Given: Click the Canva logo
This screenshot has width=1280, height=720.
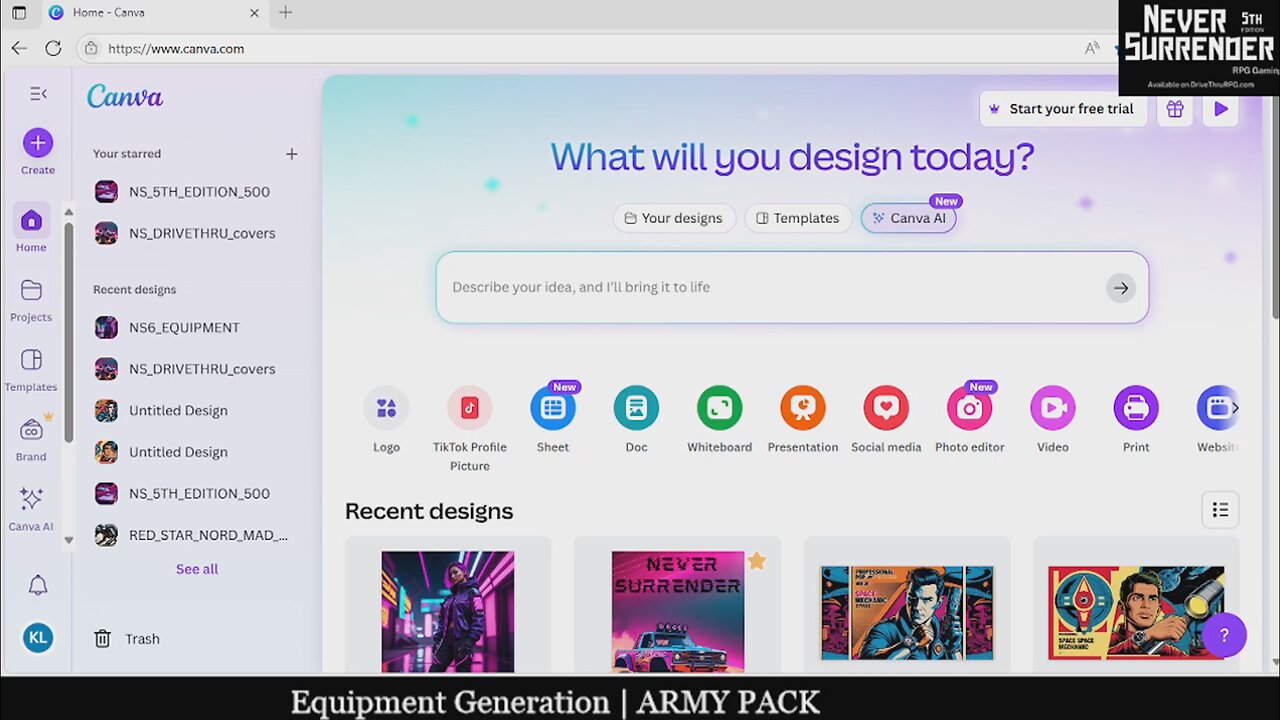Looking at the screenshot, I should [x=125, y=96].
